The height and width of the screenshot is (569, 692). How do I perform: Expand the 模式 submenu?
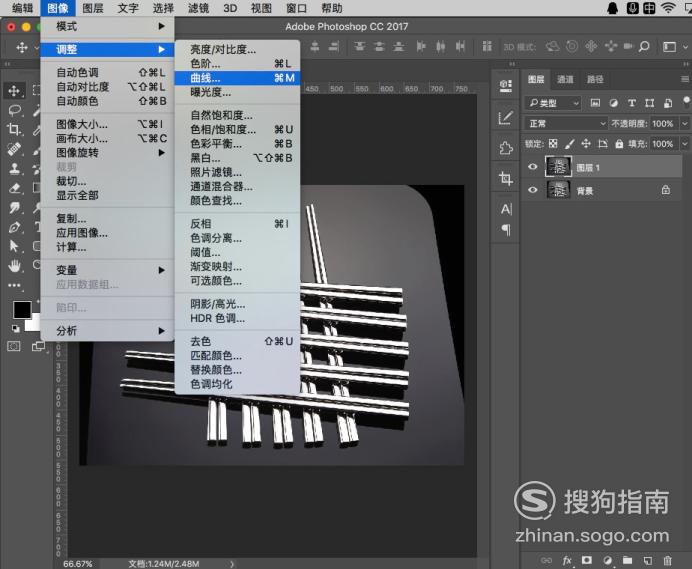(107, 26)
